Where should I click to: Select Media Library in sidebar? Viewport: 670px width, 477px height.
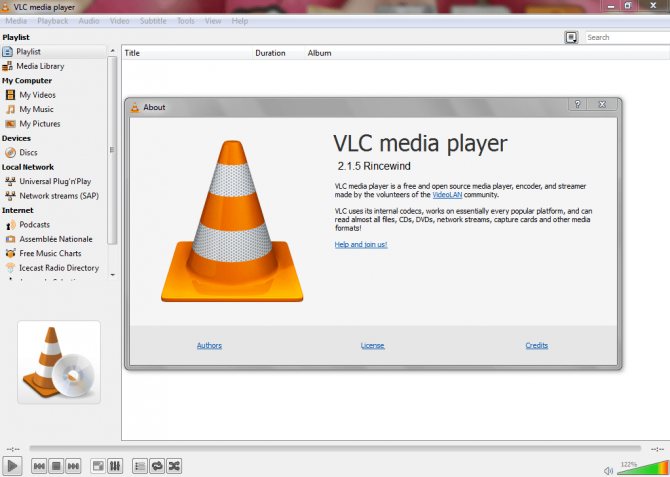pyautogui.click(x=40, y=66)
